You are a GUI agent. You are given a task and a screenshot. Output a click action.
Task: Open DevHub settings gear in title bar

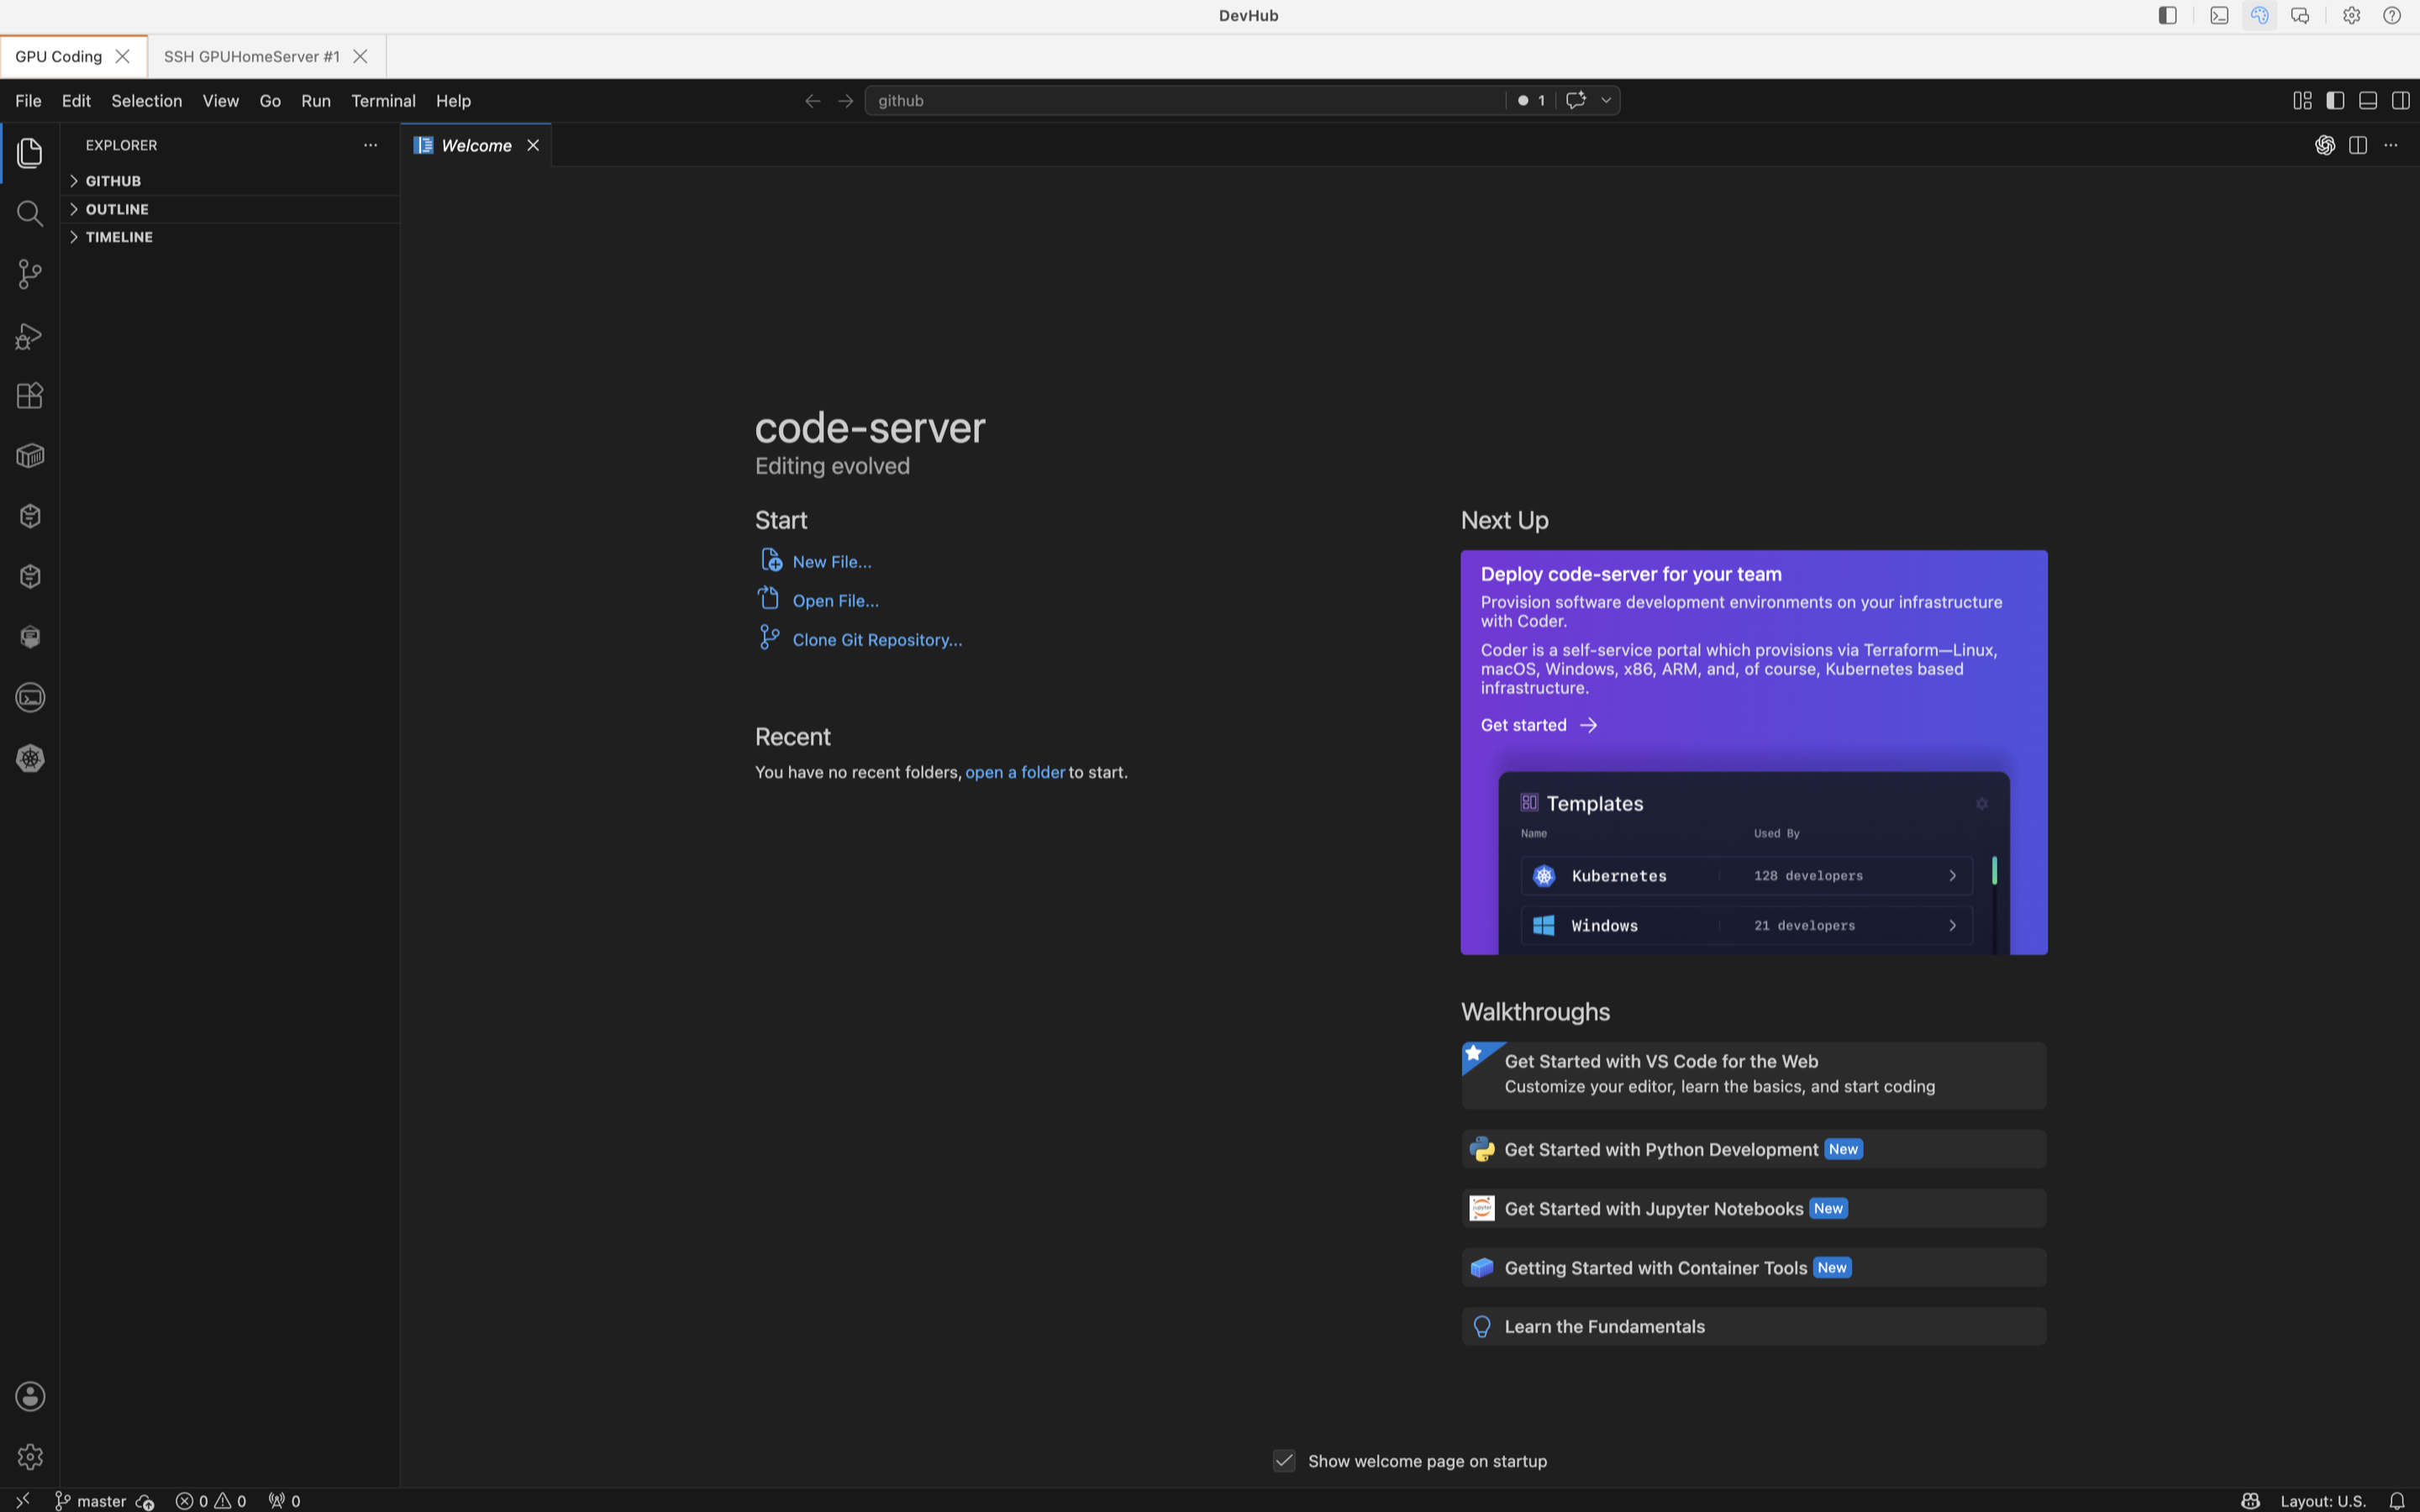pyautogui.click(x=2351, y=16)
